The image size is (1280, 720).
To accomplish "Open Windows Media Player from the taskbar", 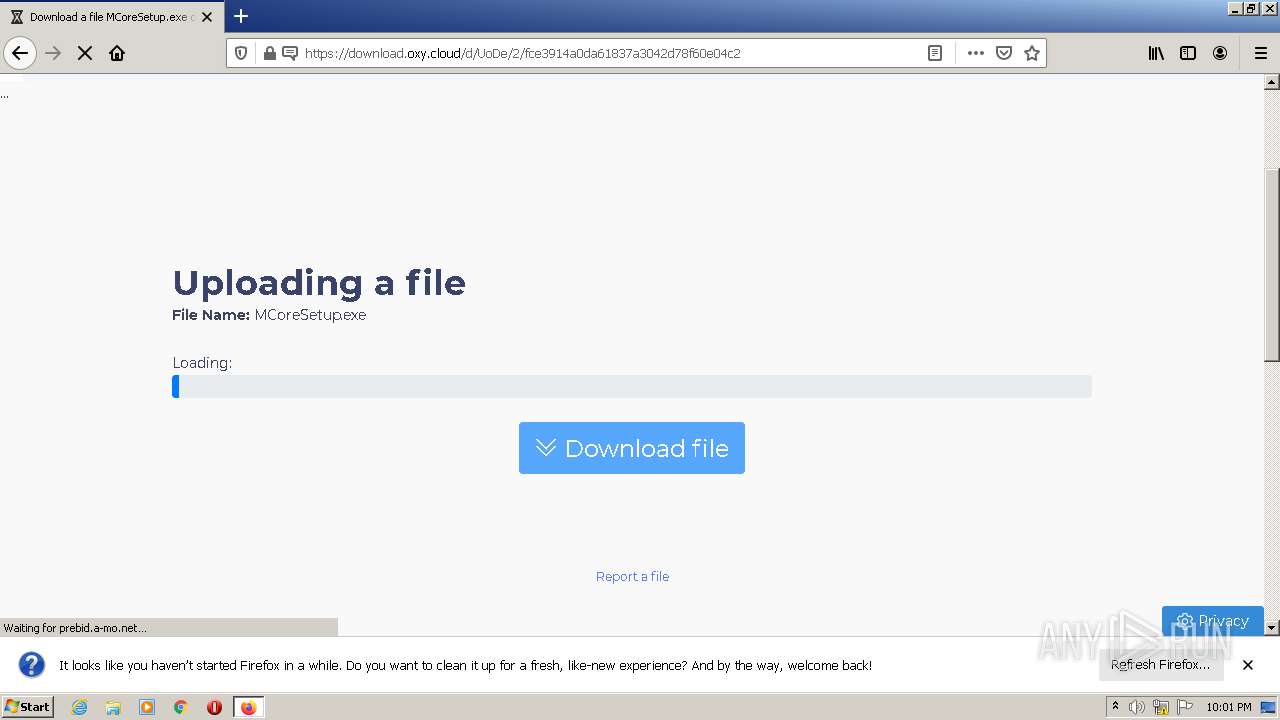I will 147,707.
